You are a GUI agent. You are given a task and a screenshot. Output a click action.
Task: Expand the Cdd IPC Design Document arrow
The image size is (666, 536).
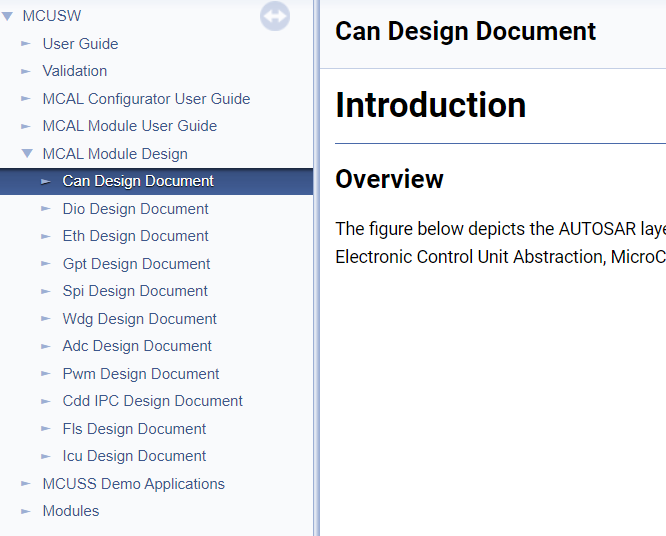click(x=46, y=401)
